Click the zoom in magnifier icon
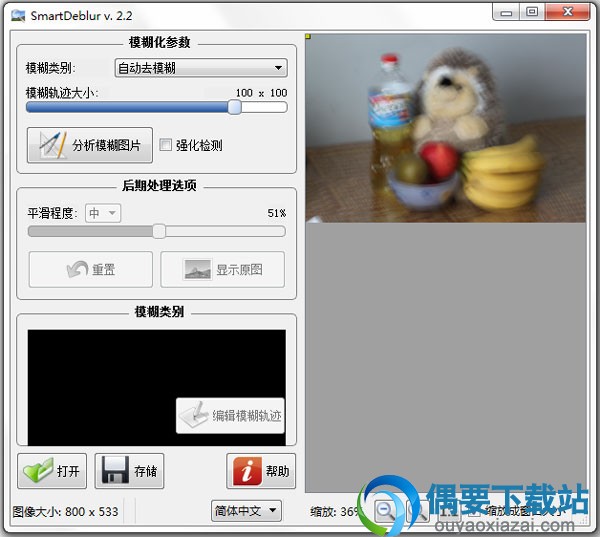This screenshot has height=537, width=600. 417,511
